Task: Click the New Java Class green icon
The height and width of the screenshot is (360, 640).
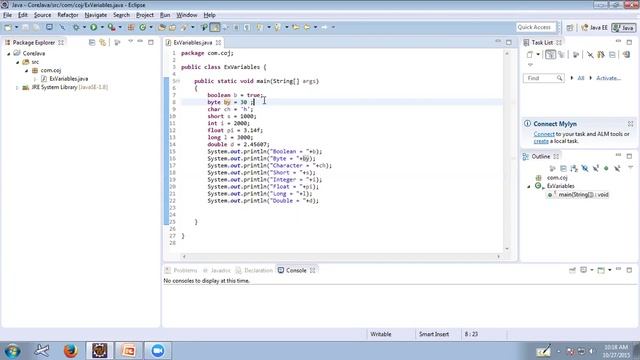Action: pyautogui.click(x=142, y=27)
